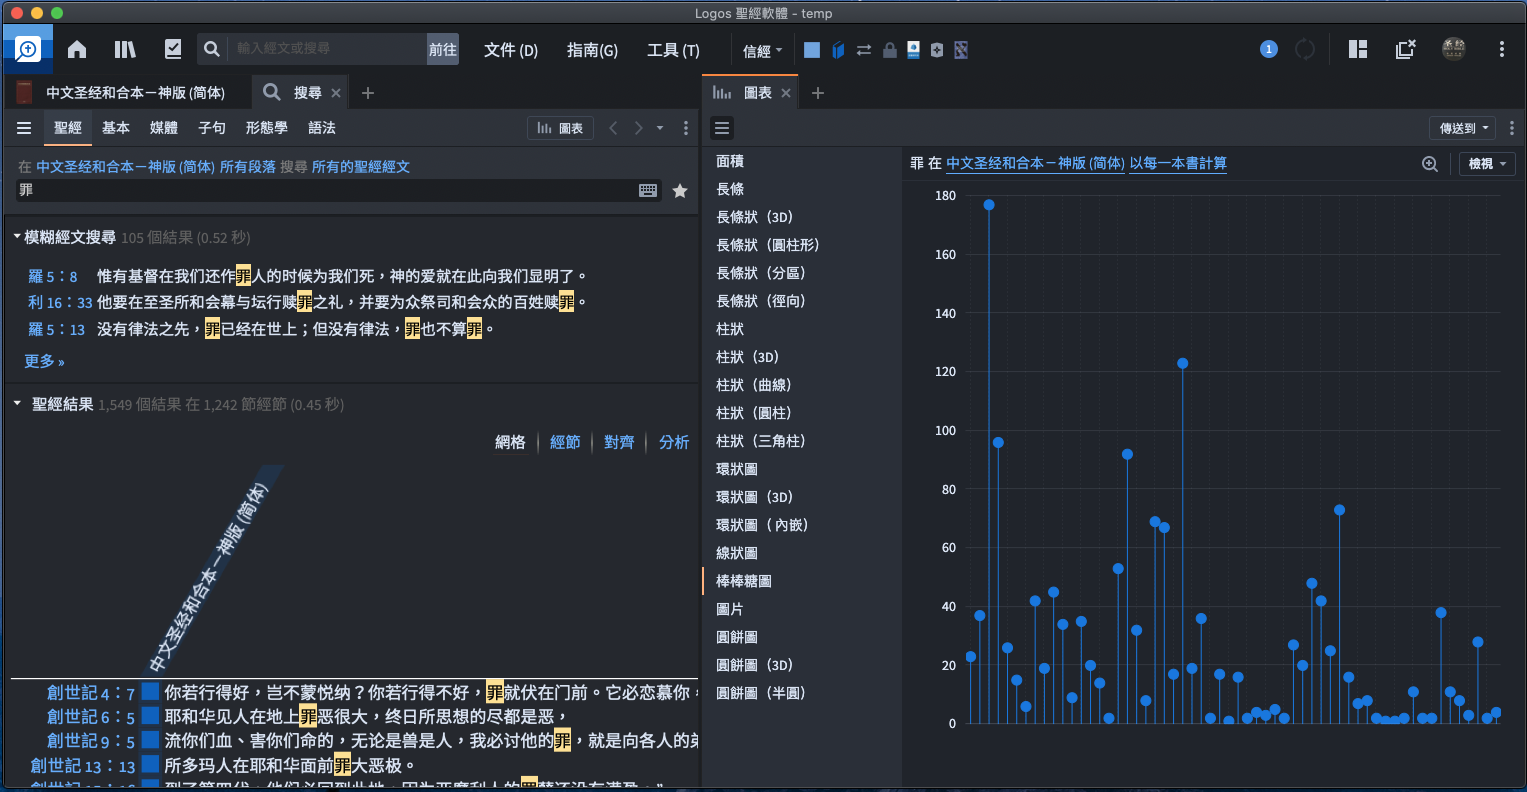Screen dimensions: 1527x792
Task: Switch to the 對齊 results view
Action: (x=619, y=442)
